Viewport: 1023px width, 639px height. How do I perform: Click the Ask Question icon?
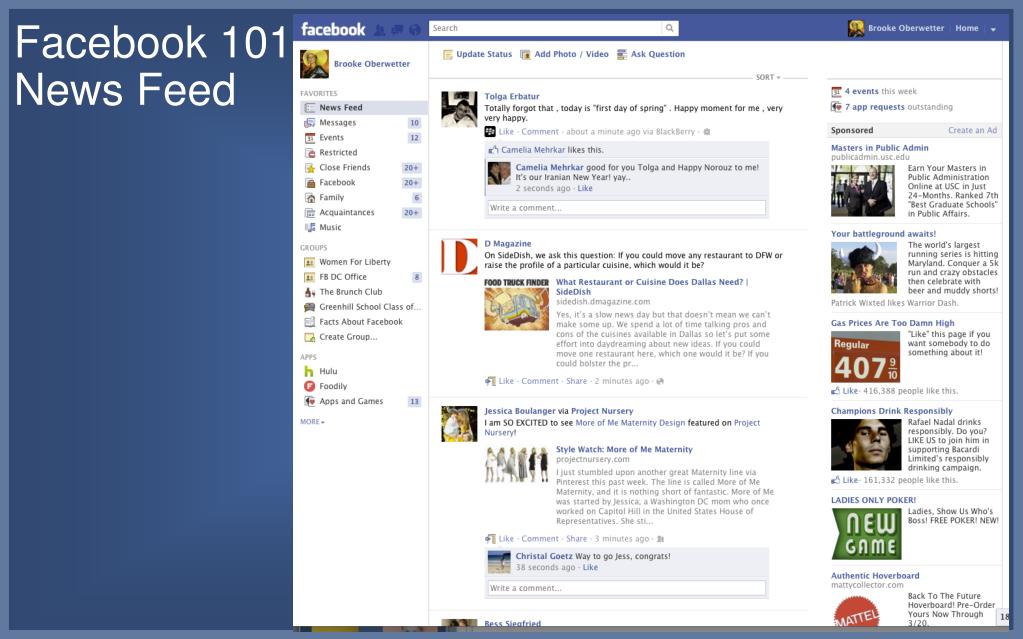click(622, 55)
